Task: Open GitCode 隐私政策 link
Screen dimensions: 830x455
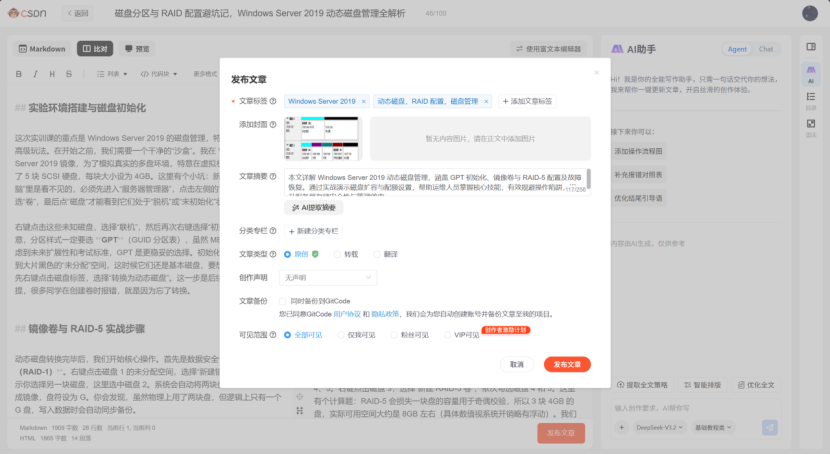Action: [x=385, y=314]
